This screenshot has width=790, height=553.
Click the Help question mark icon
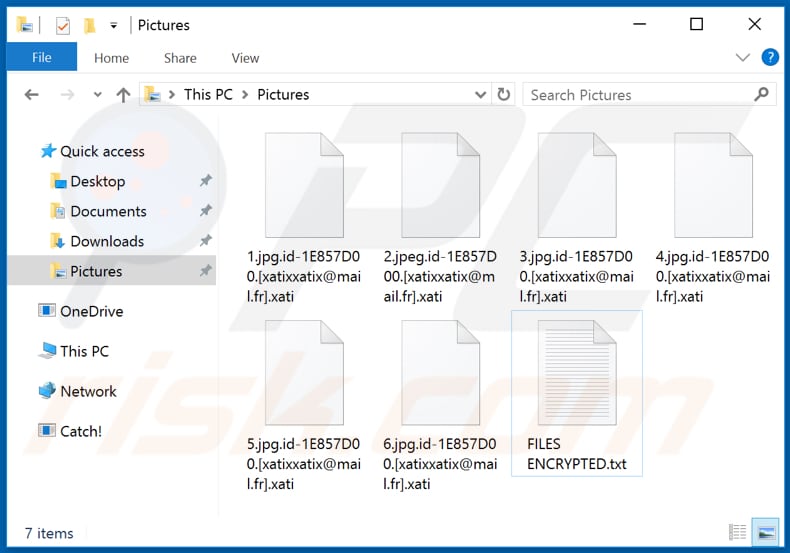[770, 58]
